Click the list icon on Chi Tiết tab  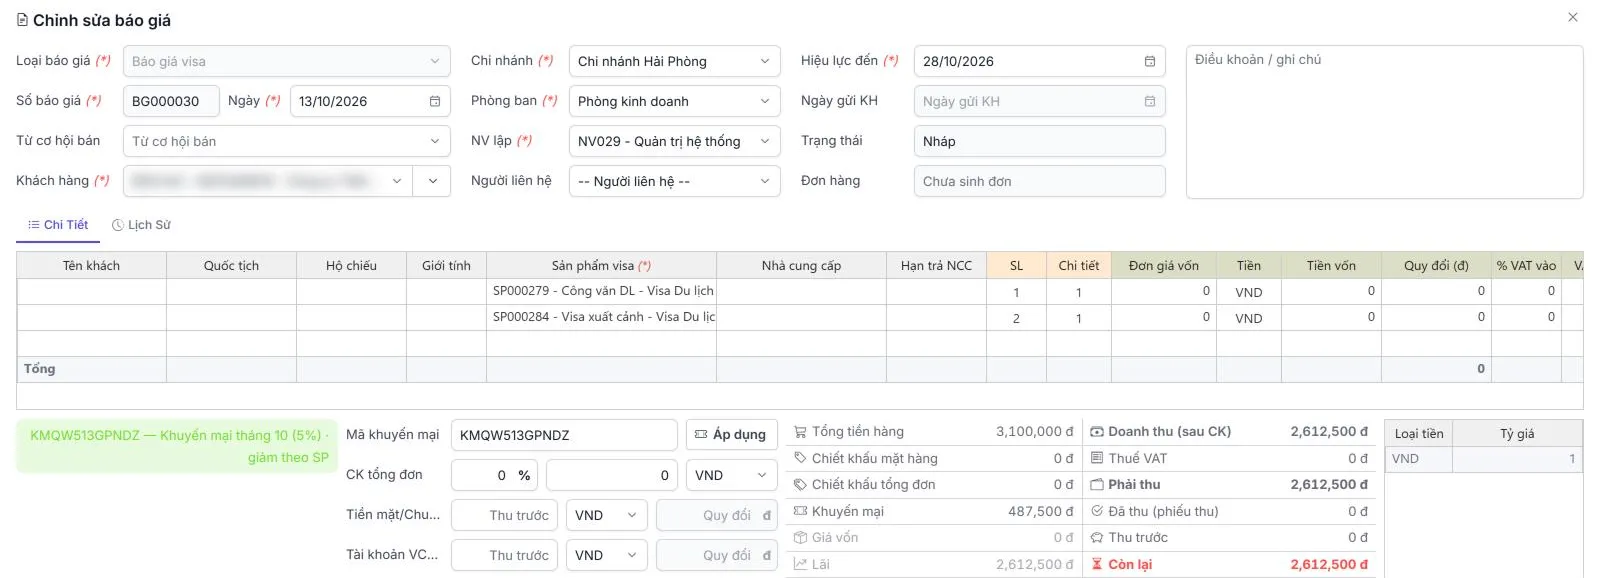coord(34,225)
